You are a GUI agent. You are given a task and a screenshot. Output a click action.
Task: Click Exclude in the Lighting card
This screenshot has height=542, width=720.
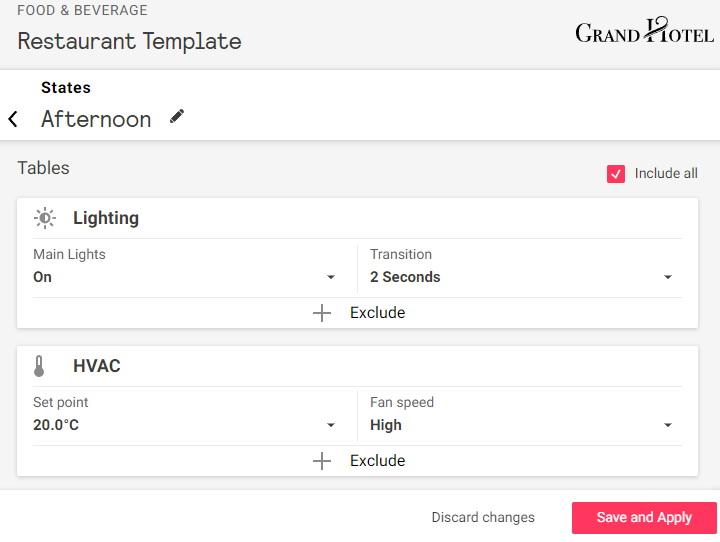pos(377,313)
